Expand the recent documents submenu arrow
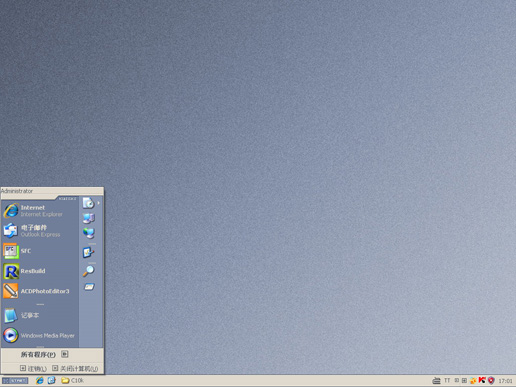516x387 pixels. click(x=99, y=203)
